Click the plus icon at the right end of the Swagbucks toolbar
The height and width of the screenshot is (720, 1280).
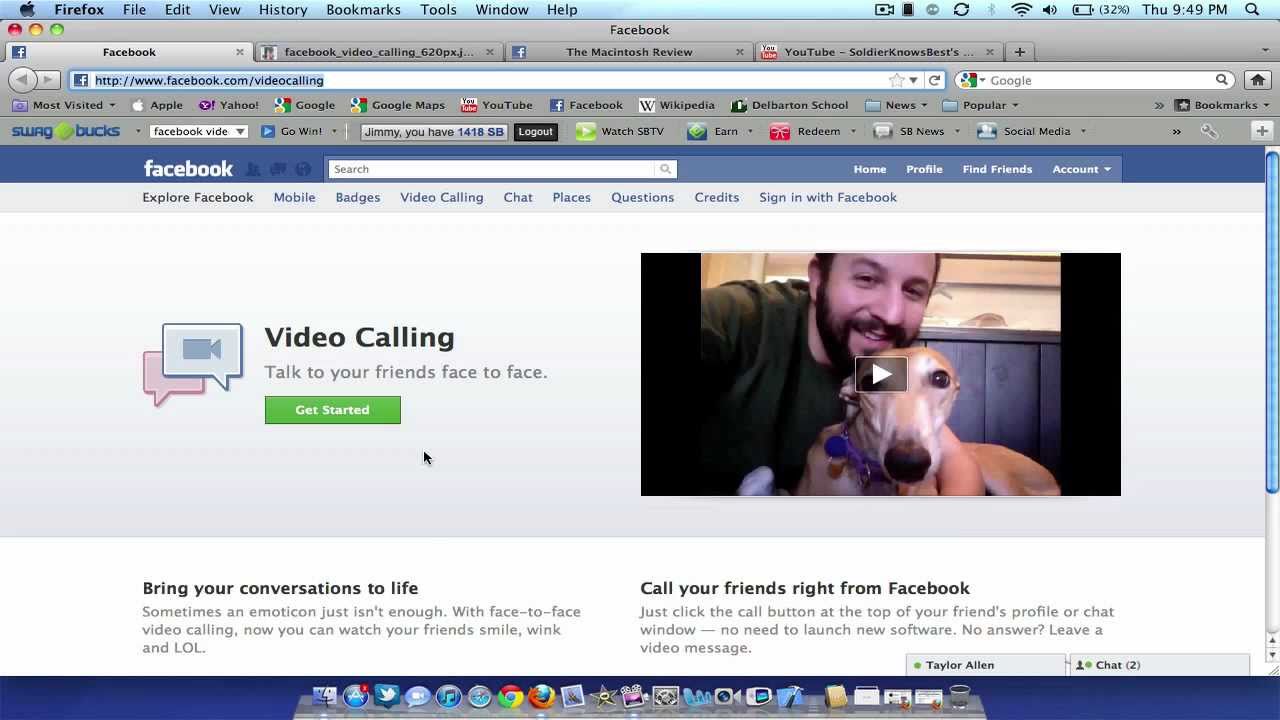tap(1262, 131)
